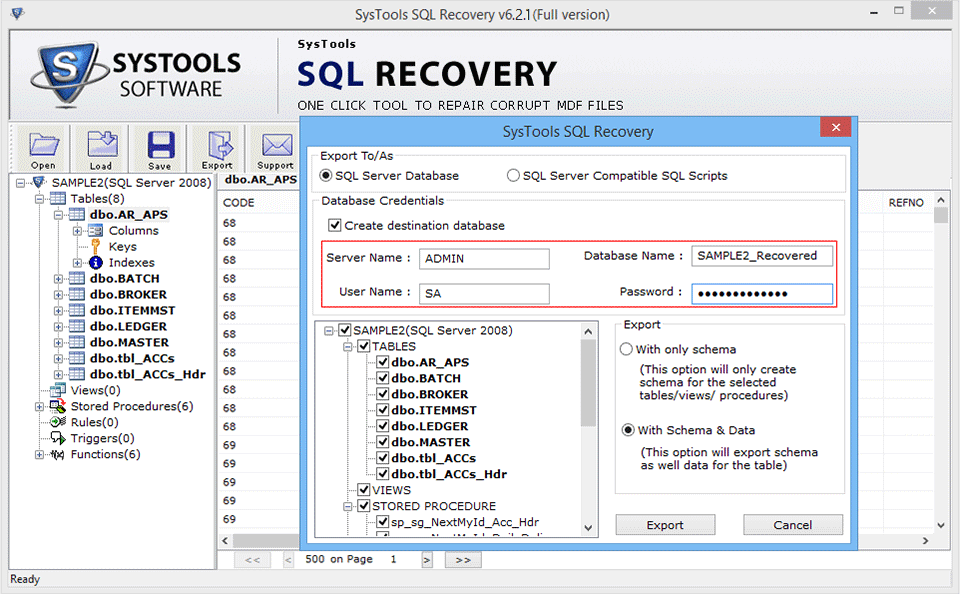Select With Schema & Data export option
Viewport: 960px width, 594px height.
click(628, 430)
